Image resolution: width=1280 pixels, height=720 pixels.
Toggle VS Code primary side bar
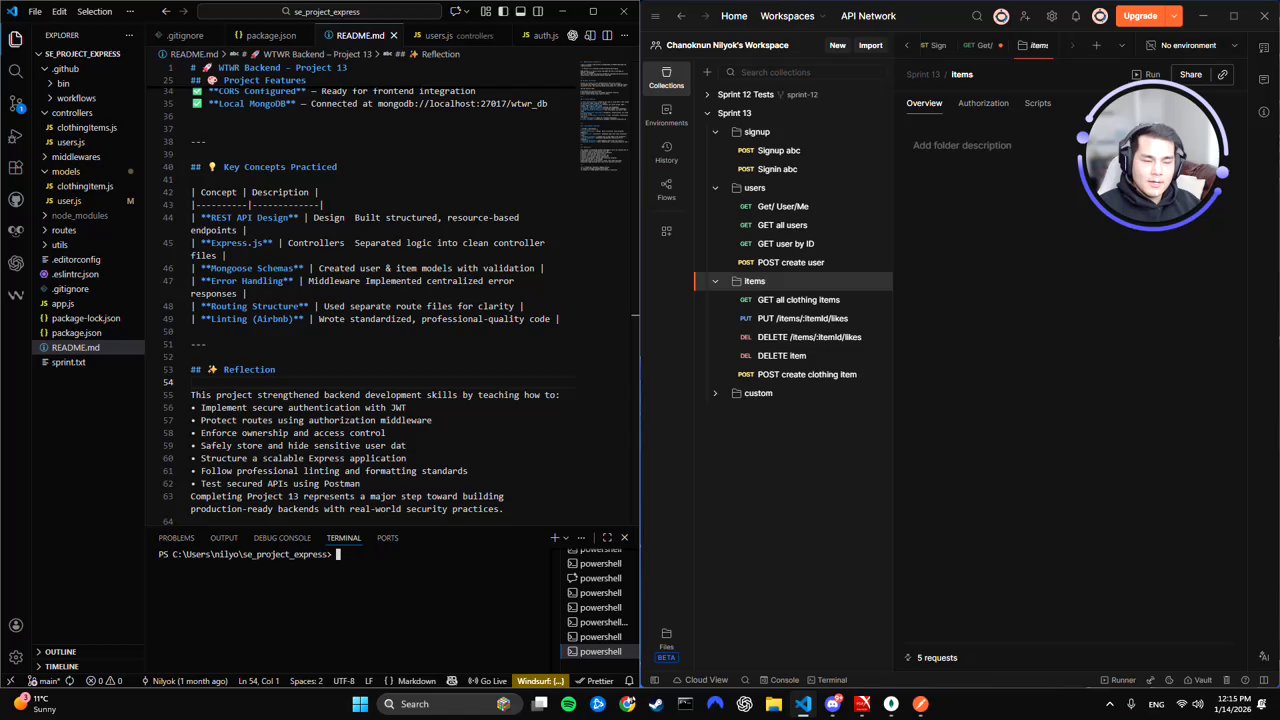(503, 12)
